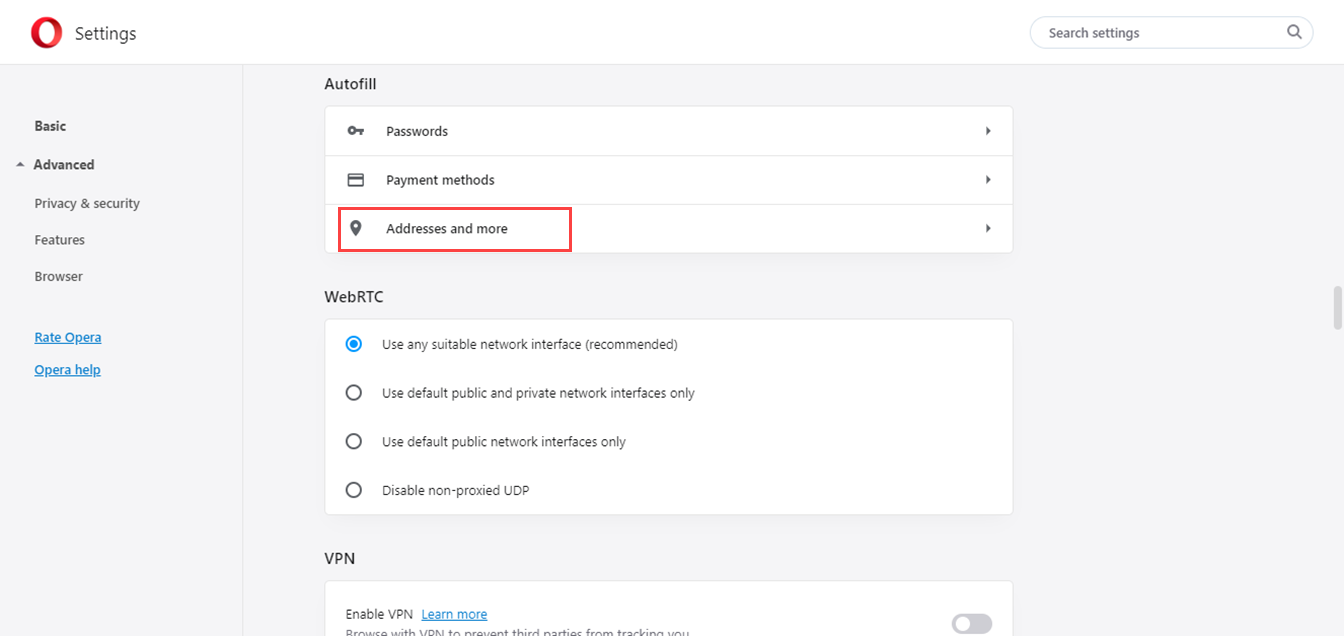The image size is (1344, 636).
Task: Select default public network interfaces only
Action: [353, 441]
